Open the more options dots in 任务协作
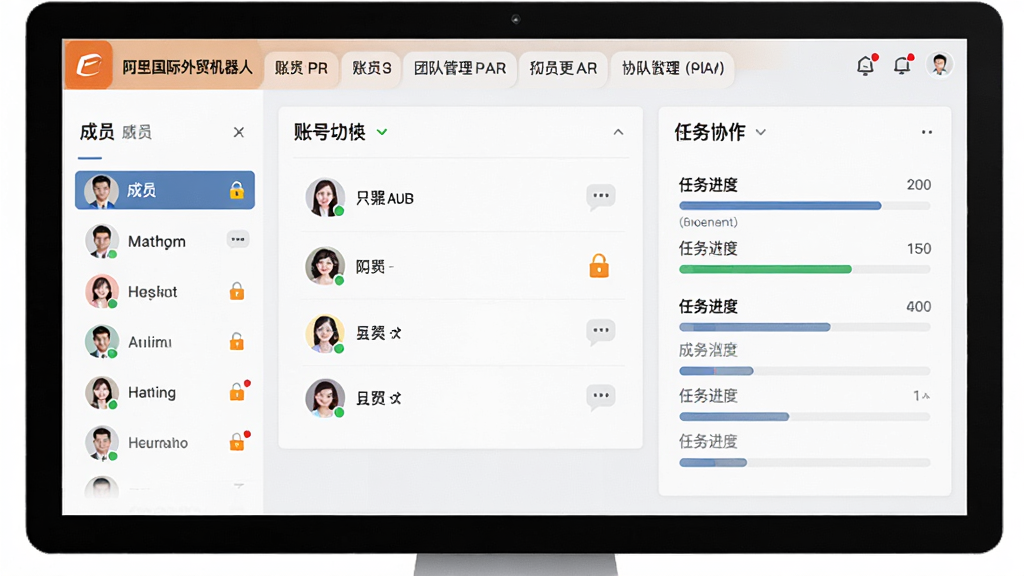Image resolution: width=1024 pixels, height=576 pixels. tap(927, 133)
